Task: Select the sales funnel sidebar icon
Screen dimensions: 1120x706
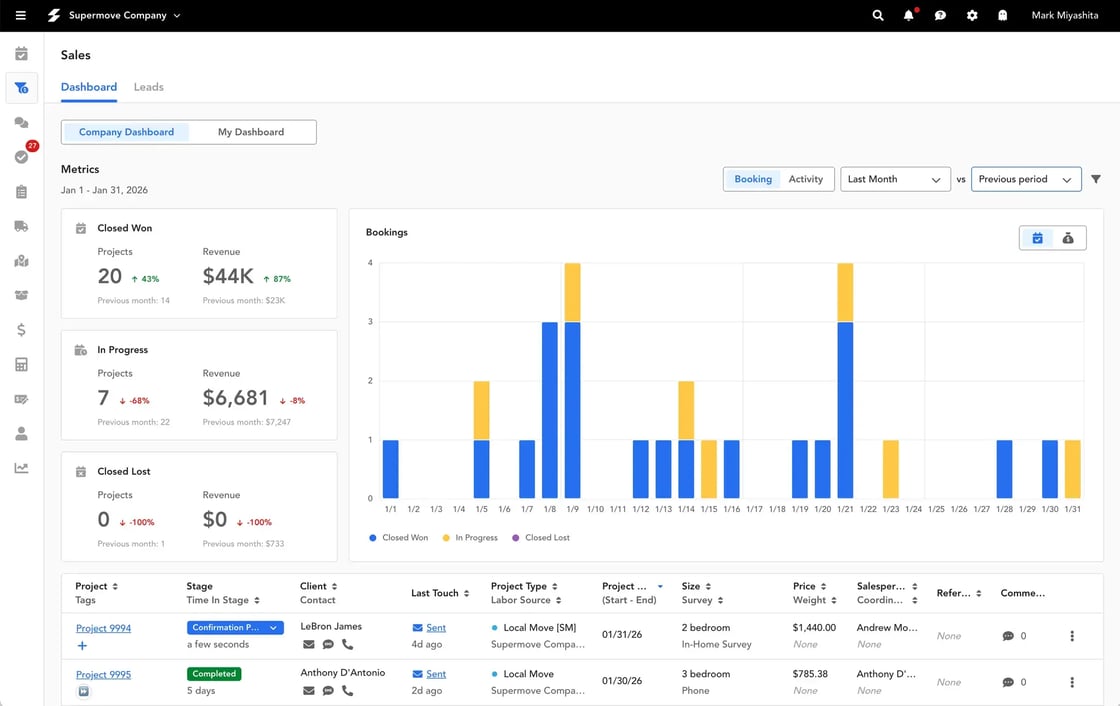Action: [21, 88]
